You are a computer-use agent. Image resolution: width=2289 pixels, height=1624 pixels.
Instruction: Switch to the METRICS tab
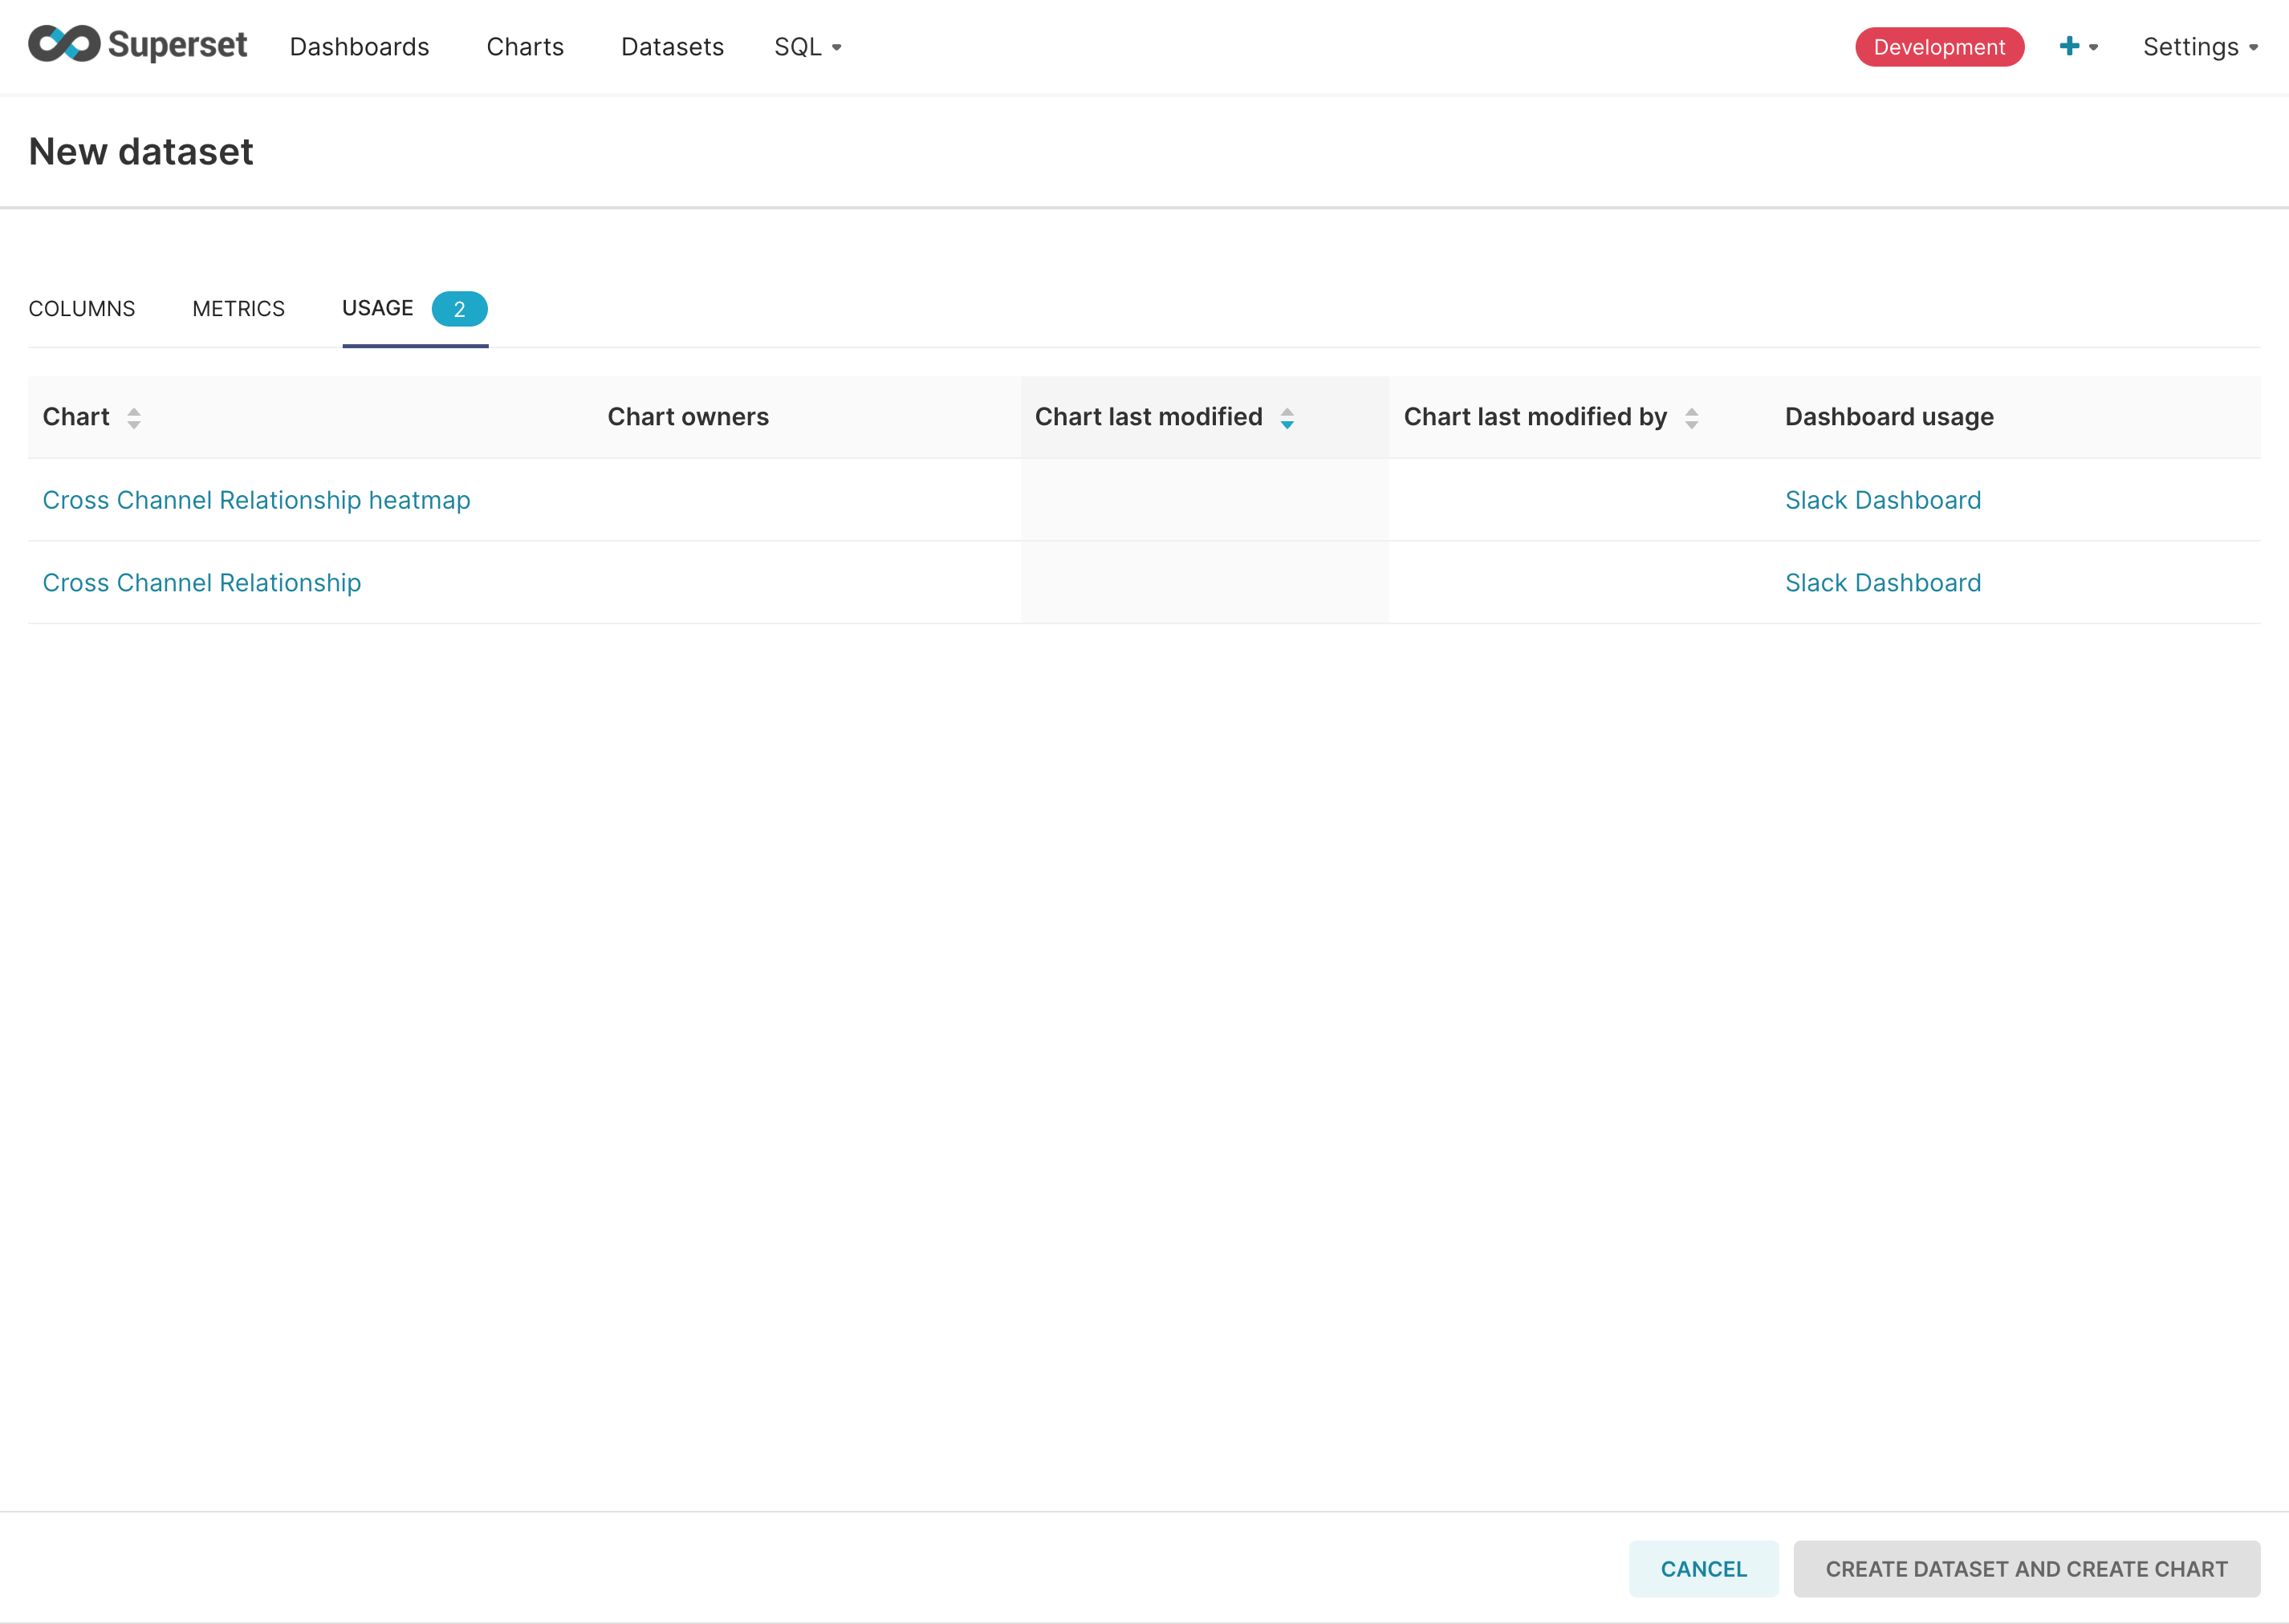coord(238,308)
